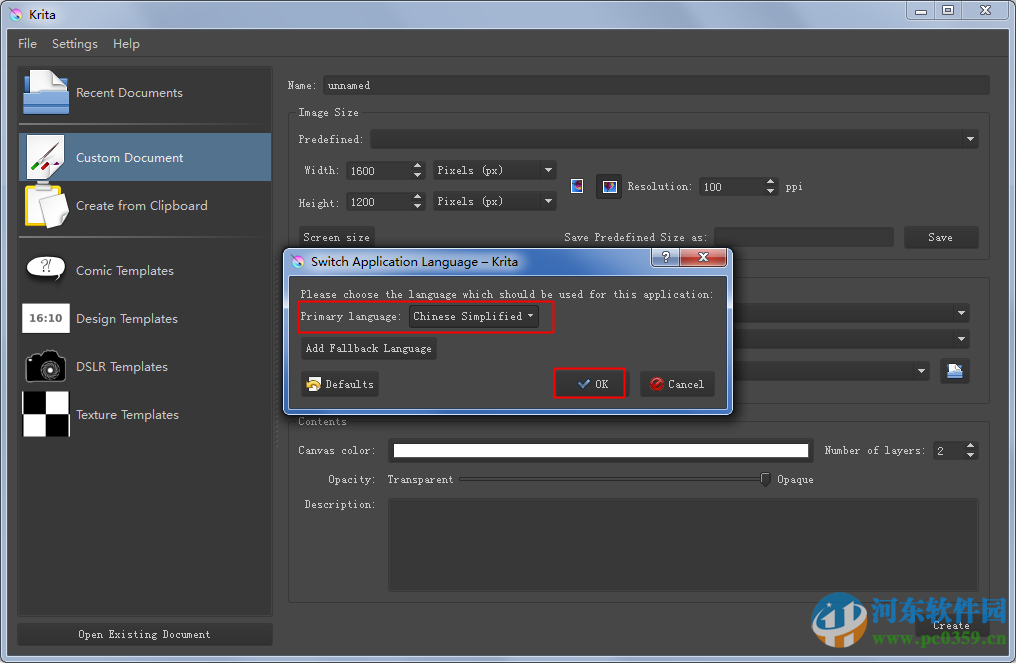1016x663 pixels.
Task: Click OK in the language dialog
Action: [x=591, y=384]
